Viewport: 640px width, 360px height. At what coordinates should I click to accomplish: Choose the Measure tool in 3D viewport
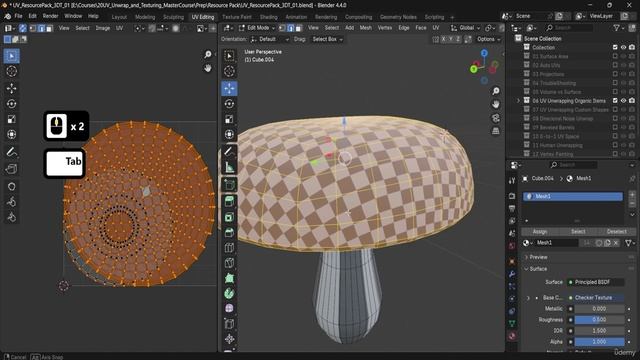(229, 167)
